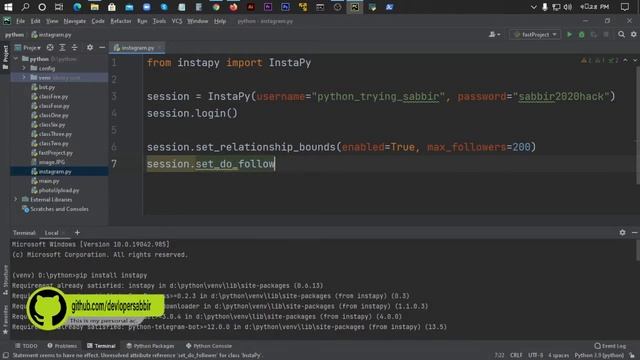This screenshot has height=360, width=640.
Task: Close the instagram.py editor tab
Action: click(160, 48)
